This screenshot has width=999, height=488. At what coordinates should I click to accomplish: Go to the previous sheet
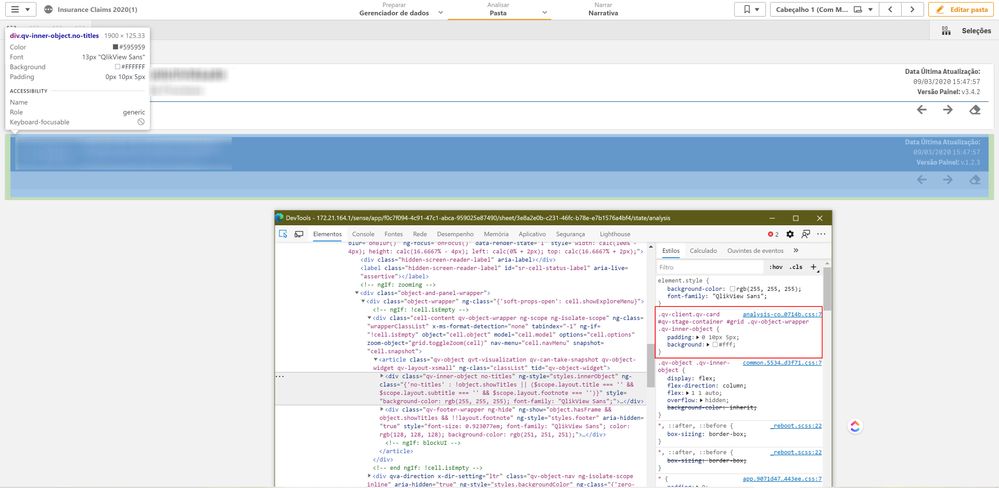click(890, 10)
